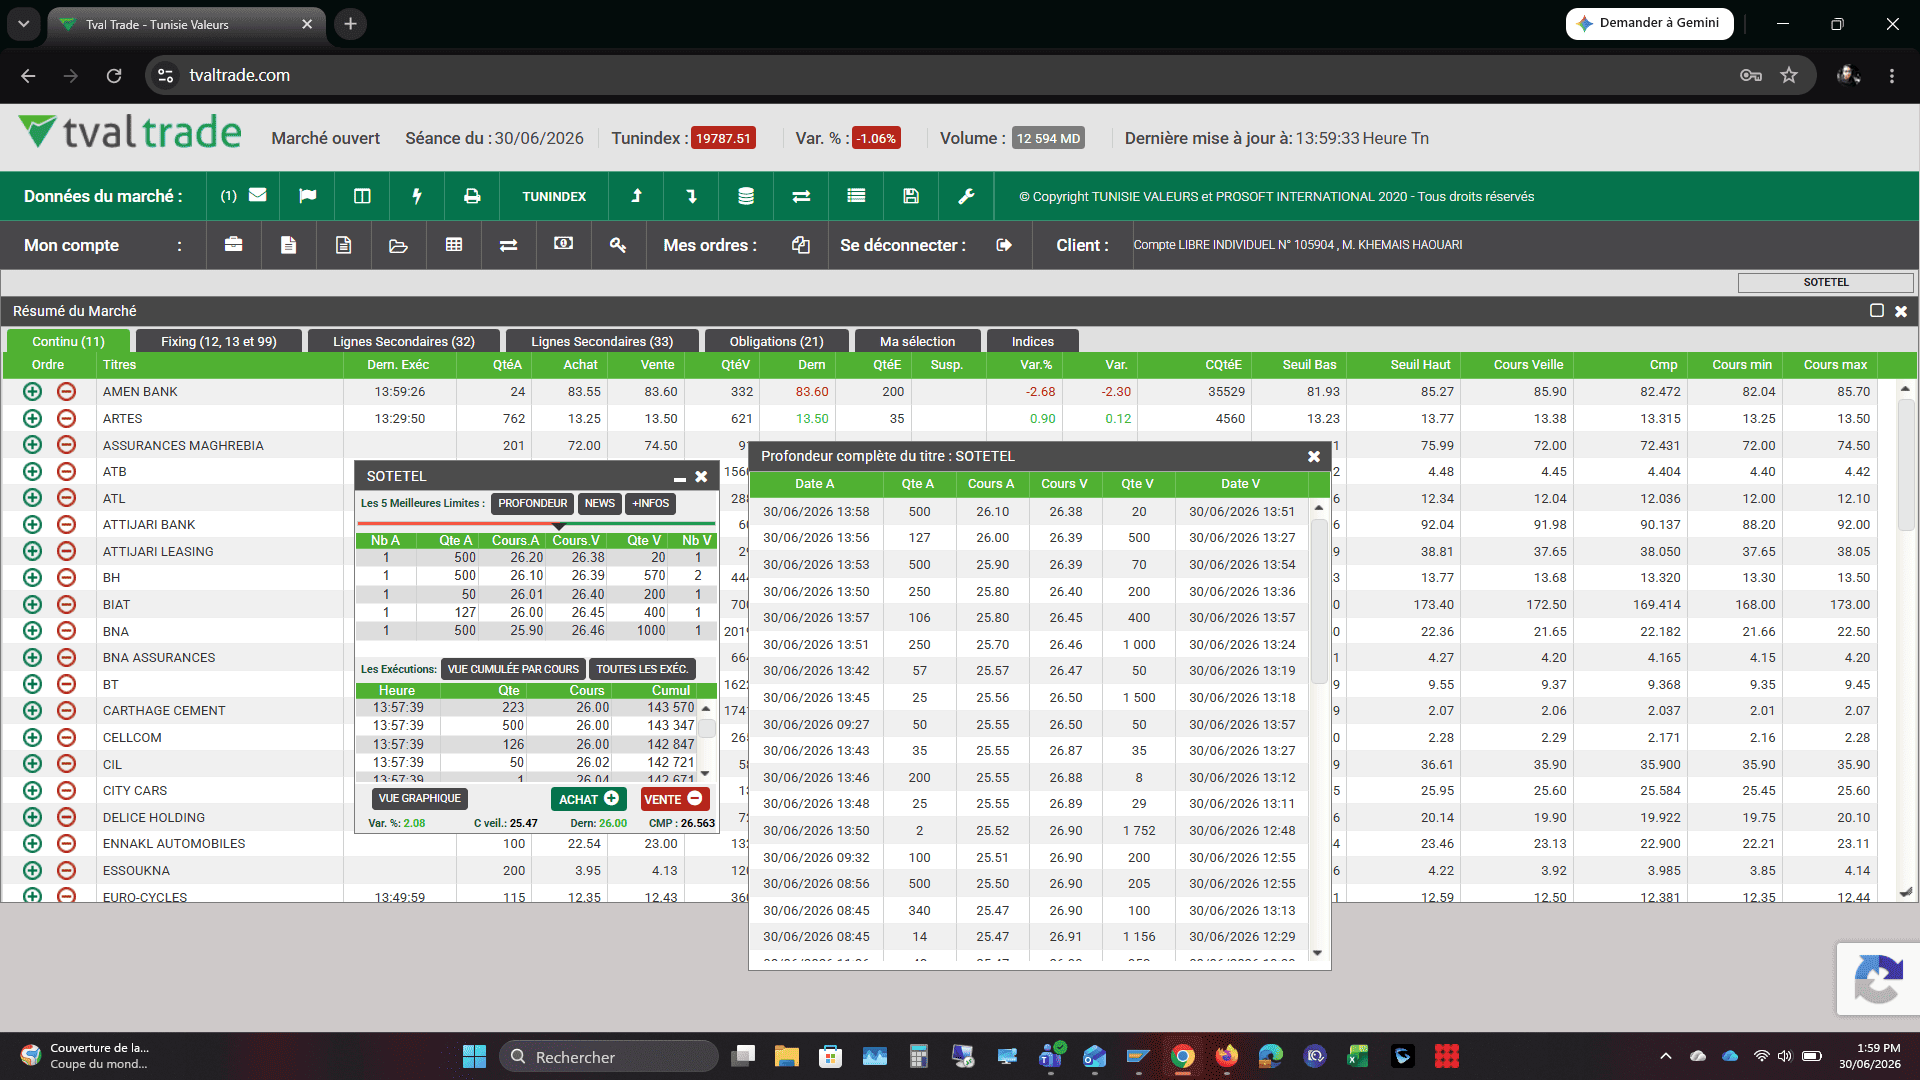This screenshot has width=1920, height=1080.
Task: Click the list lines icon in green toolbar
Action: pos(856,196)
